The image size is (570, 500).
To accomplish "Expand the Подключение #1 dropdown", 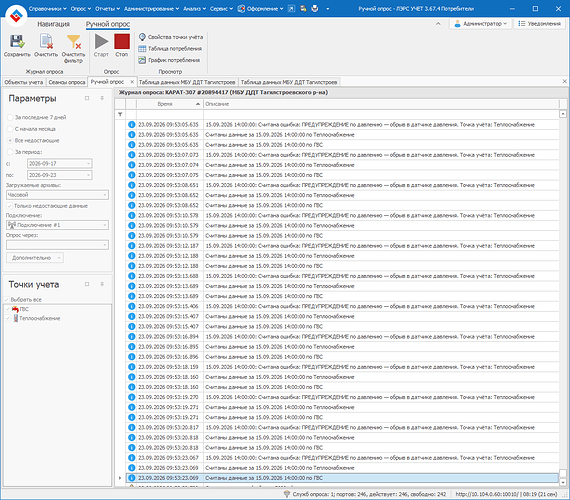I will point(57,225).
